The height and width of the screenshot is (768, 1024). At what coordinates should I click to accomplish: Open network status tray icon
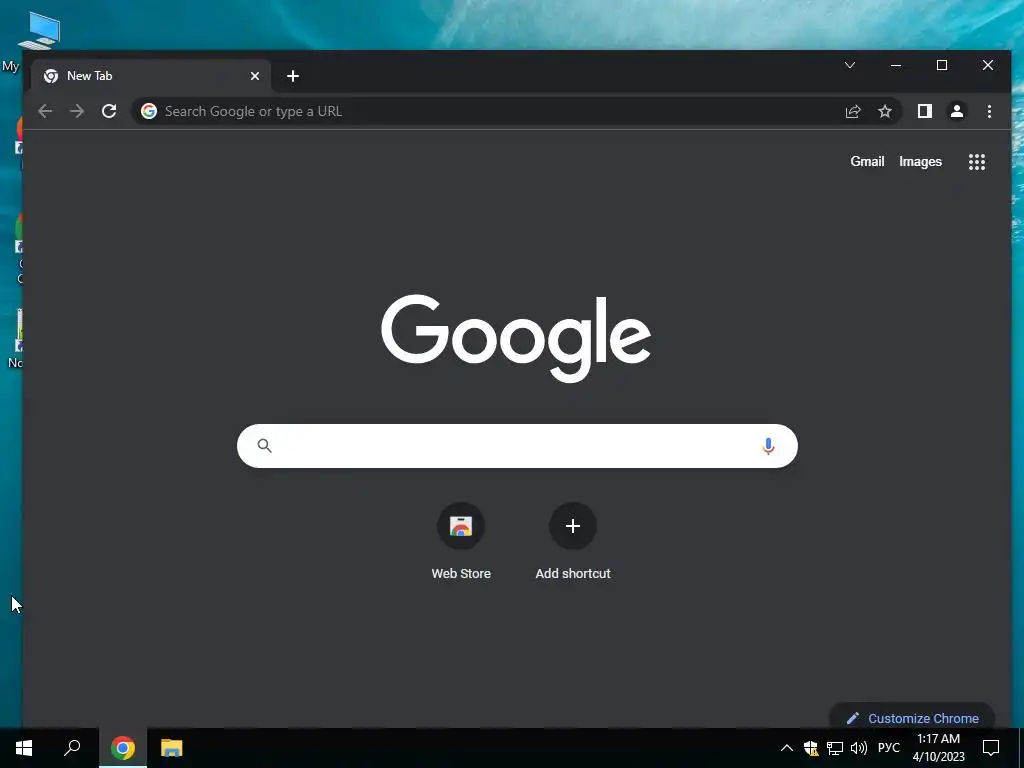click(835, 748)
